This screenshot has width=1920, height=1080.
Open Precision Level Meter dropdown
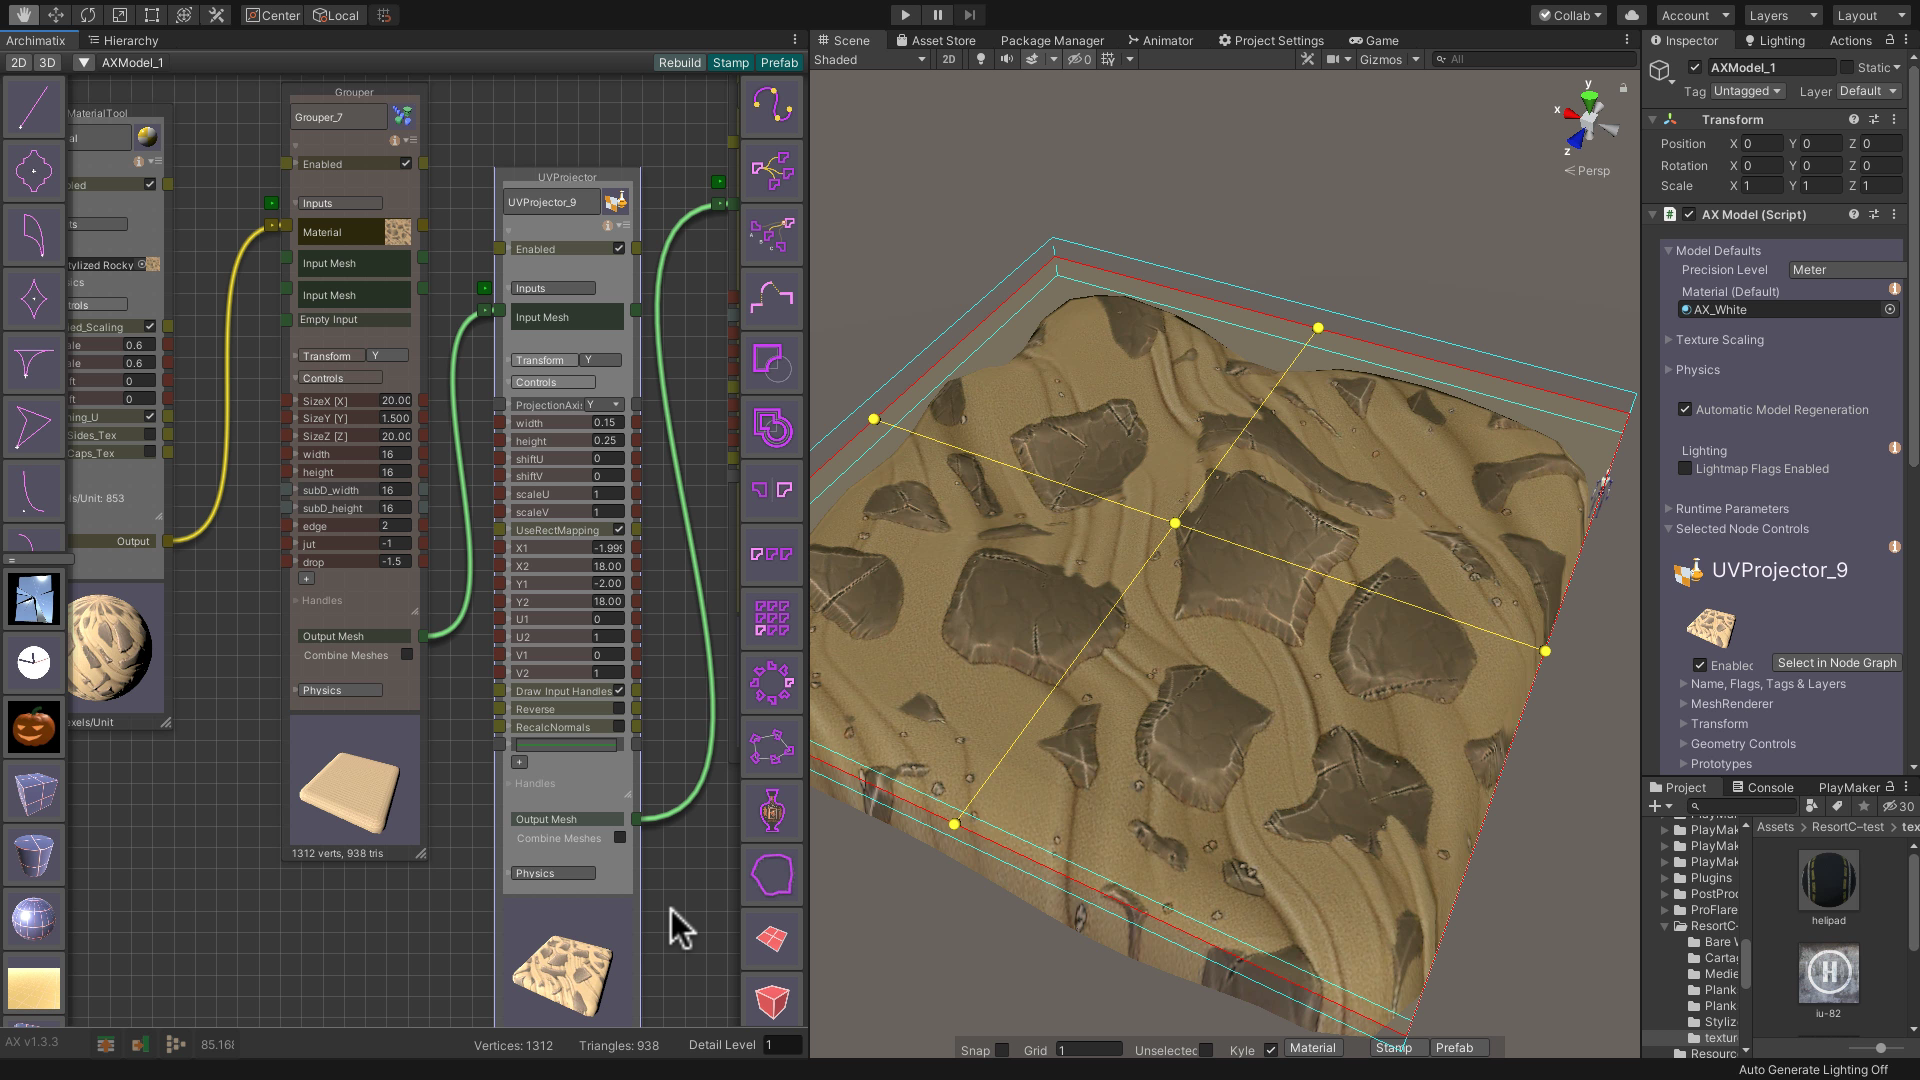click(1846, 270)
